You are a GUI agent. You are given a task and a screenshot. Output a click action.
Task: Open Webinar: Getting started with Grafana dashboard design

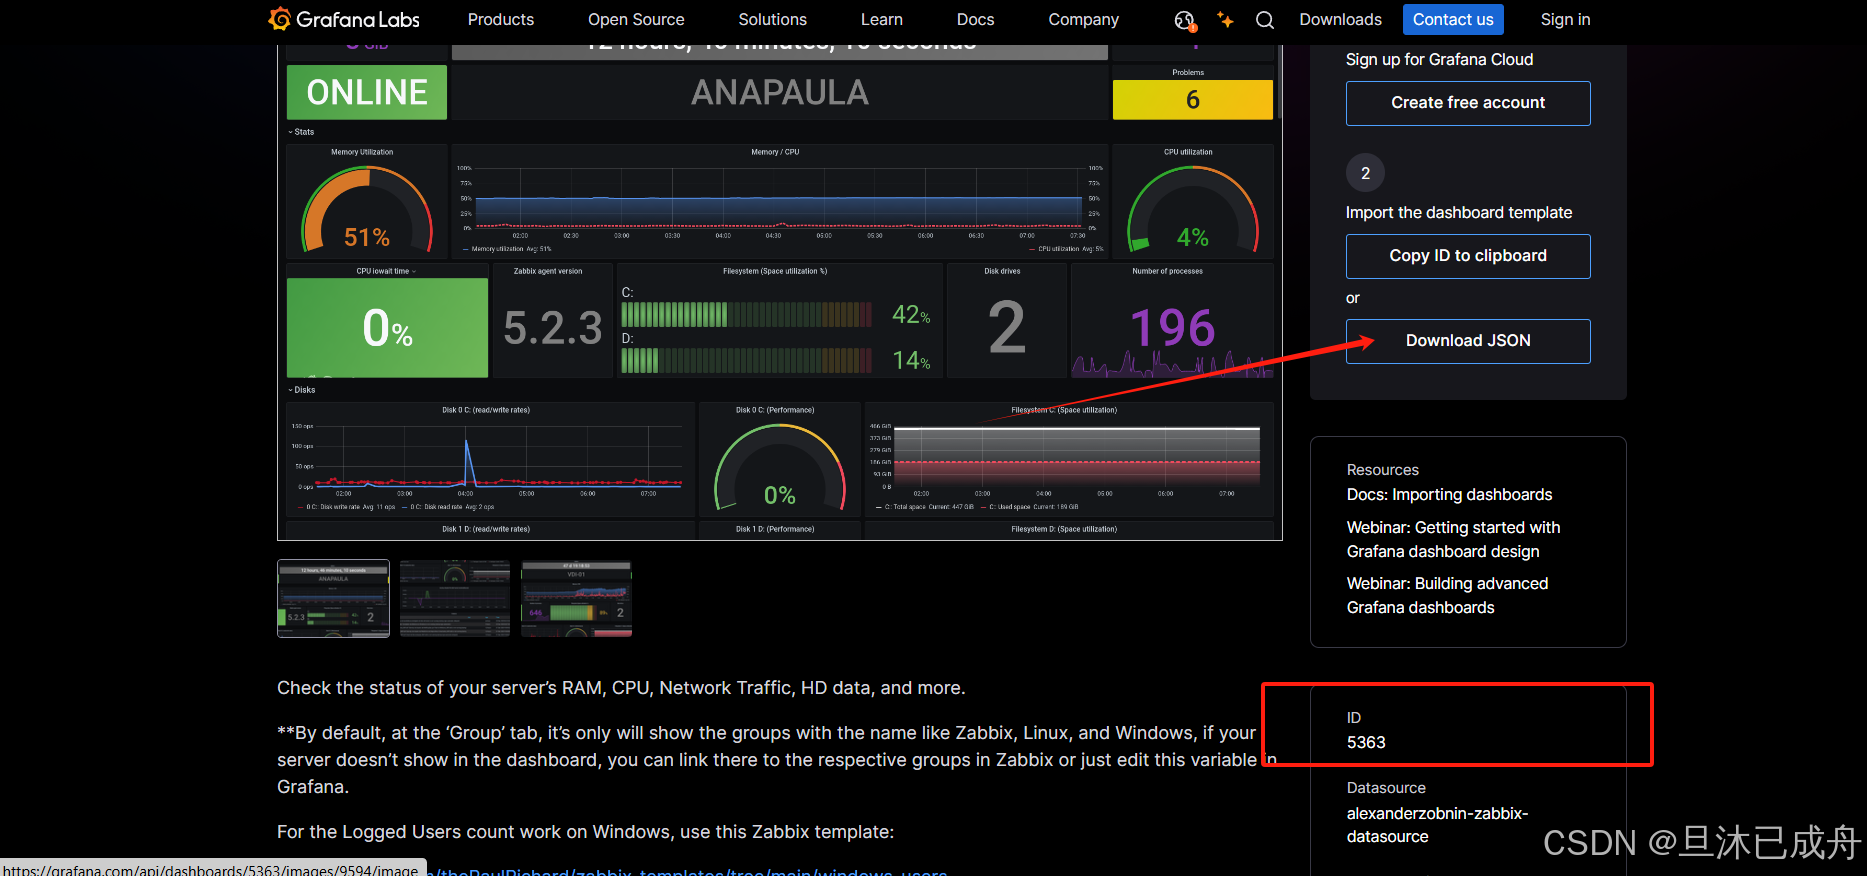[1453, 540]
